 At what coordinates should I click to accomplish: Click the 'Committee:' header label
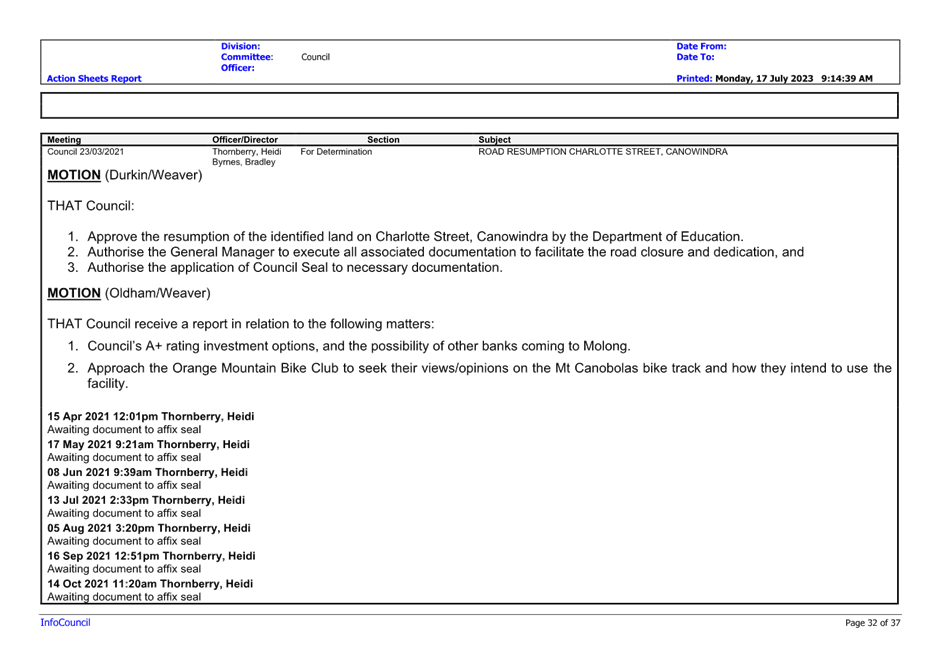247,57
